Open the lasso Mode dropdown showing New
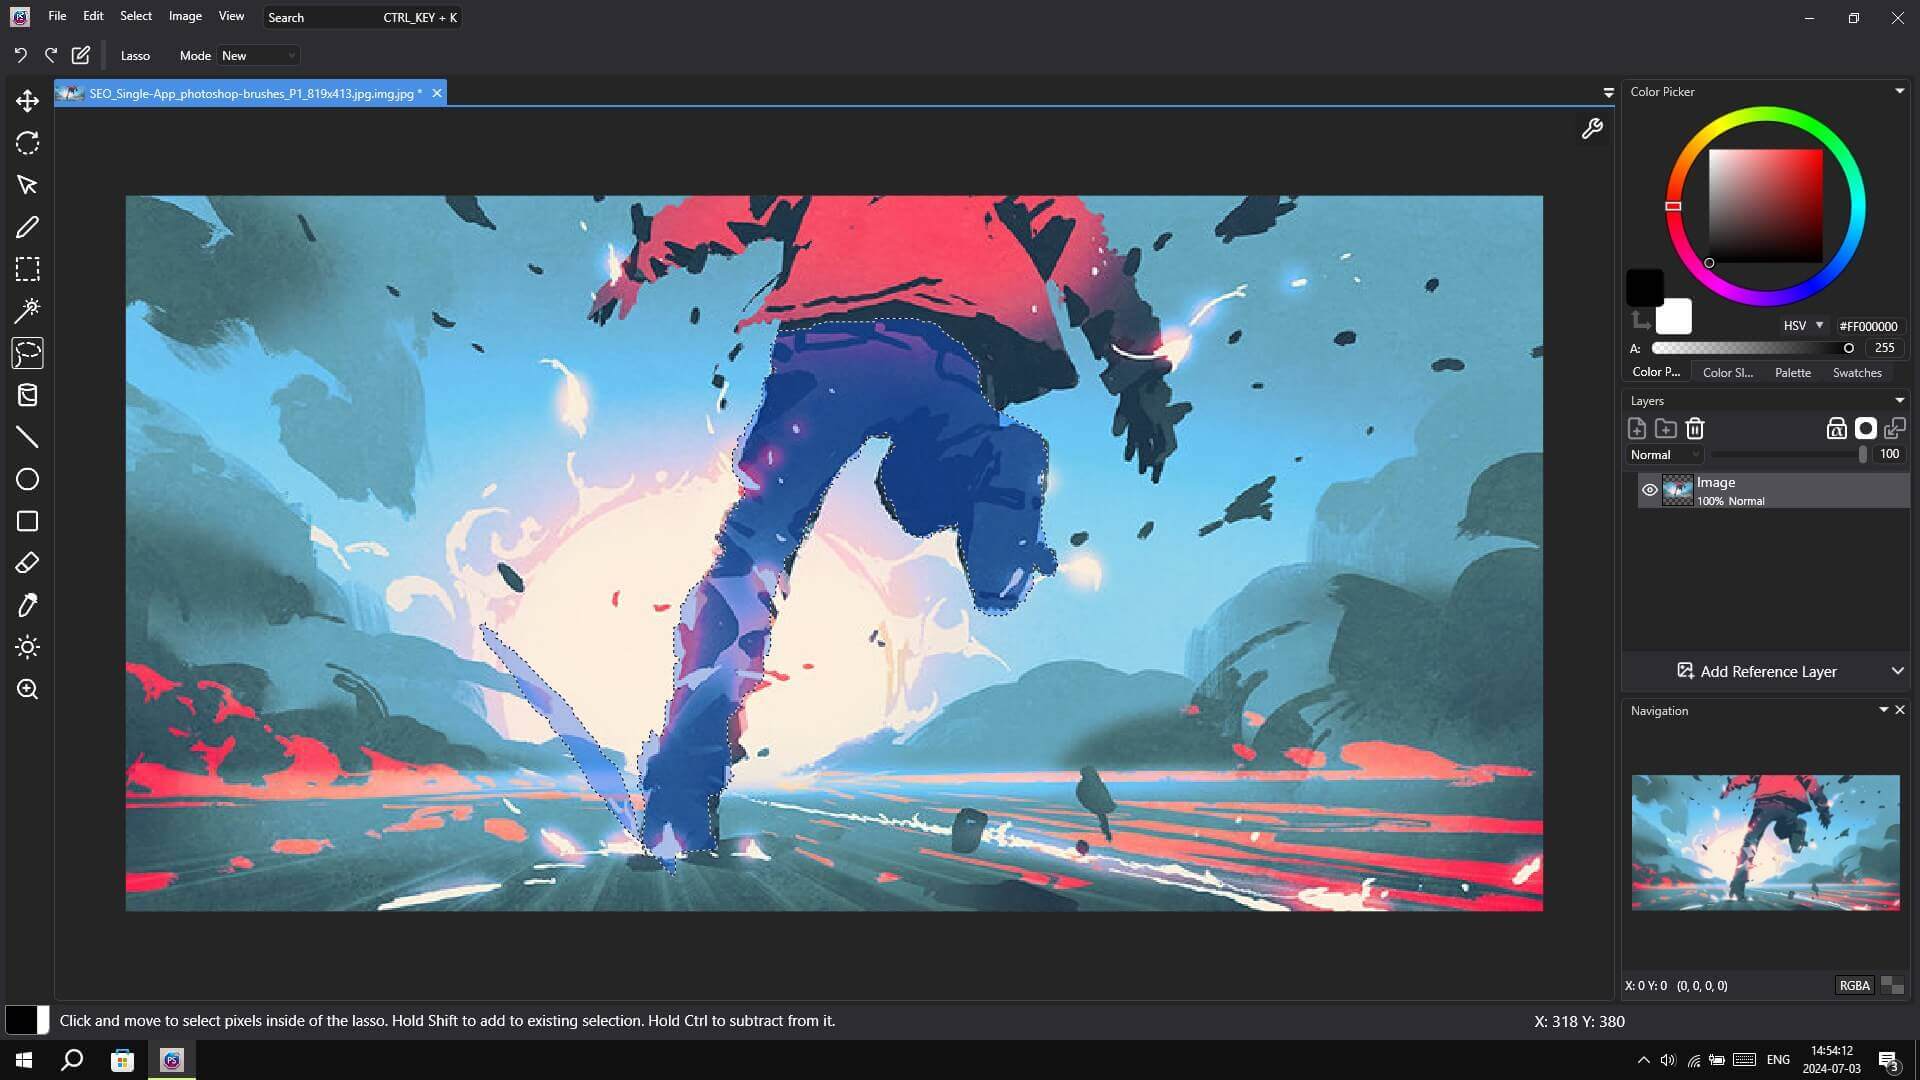This screenshot has height=1080, width=1920. 258,56
